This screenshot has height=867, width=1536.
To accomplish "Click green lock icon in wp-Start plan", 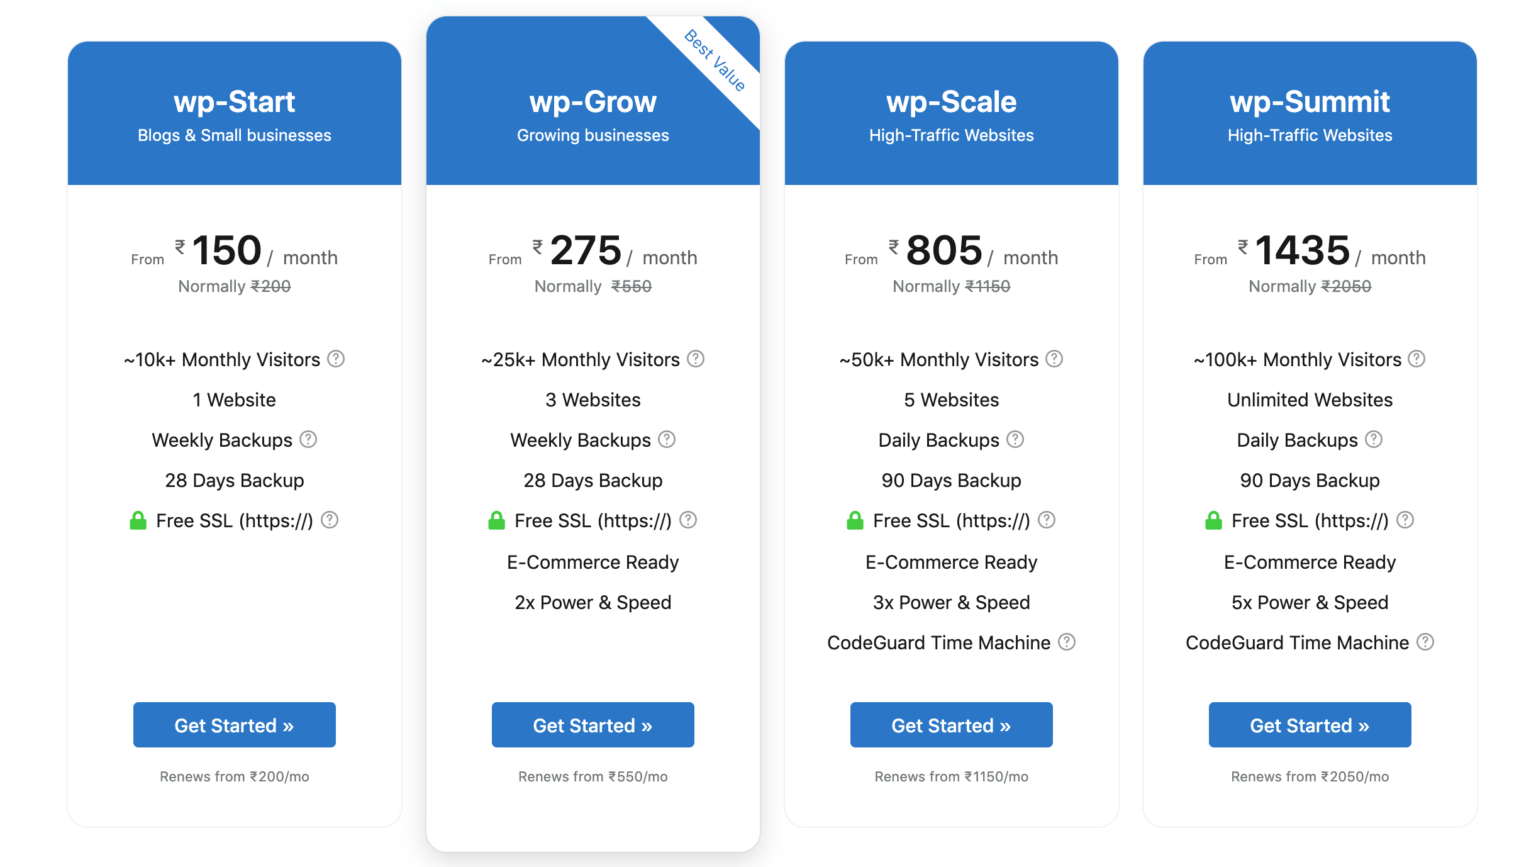I will tap(138, 520).
